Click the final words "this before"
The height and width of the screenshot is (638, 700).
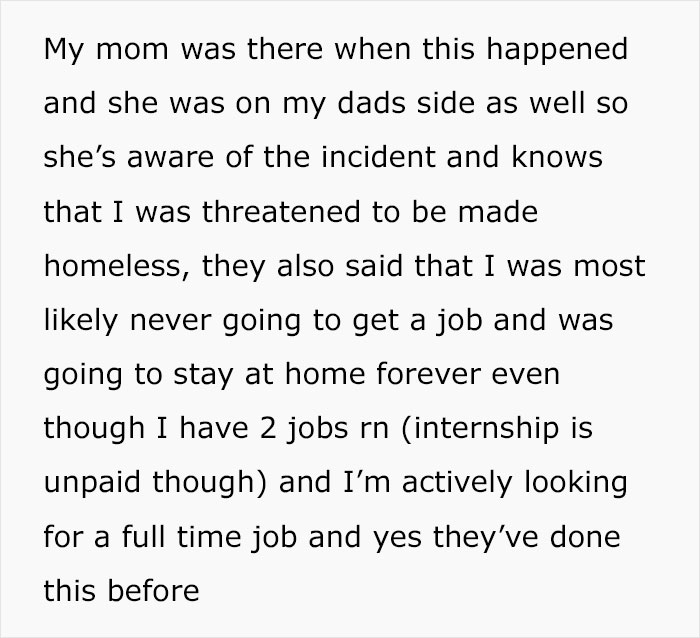(121, 591)
